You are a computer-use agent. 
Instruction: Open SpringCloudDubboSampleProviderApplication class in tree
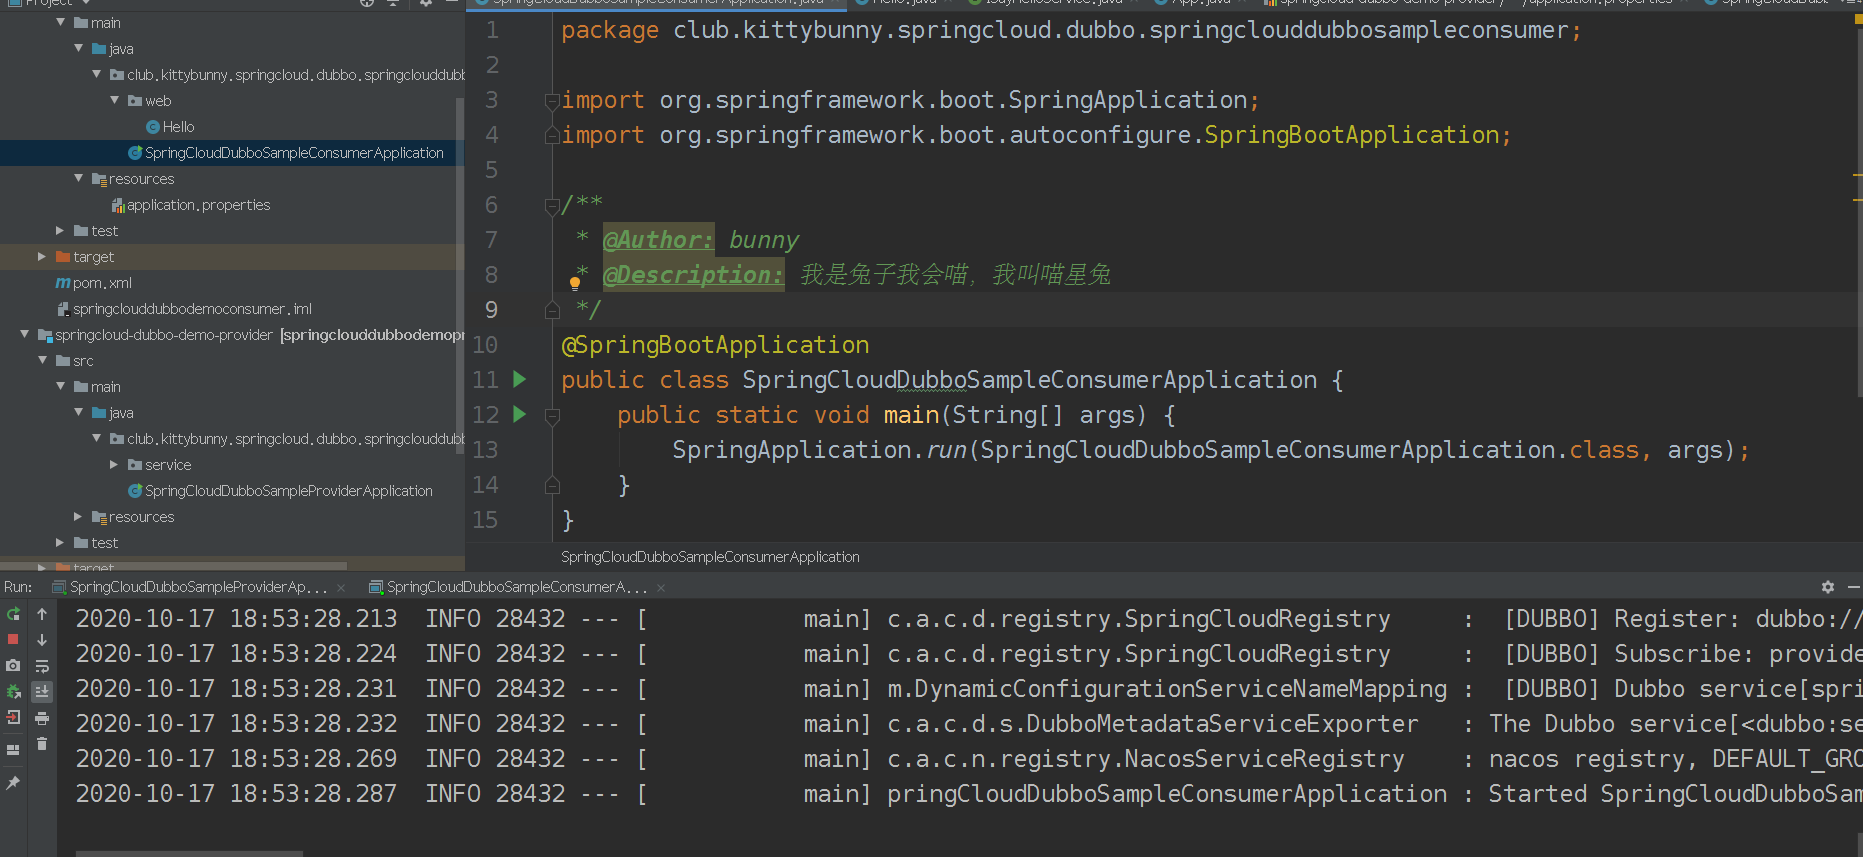[288, 491]
